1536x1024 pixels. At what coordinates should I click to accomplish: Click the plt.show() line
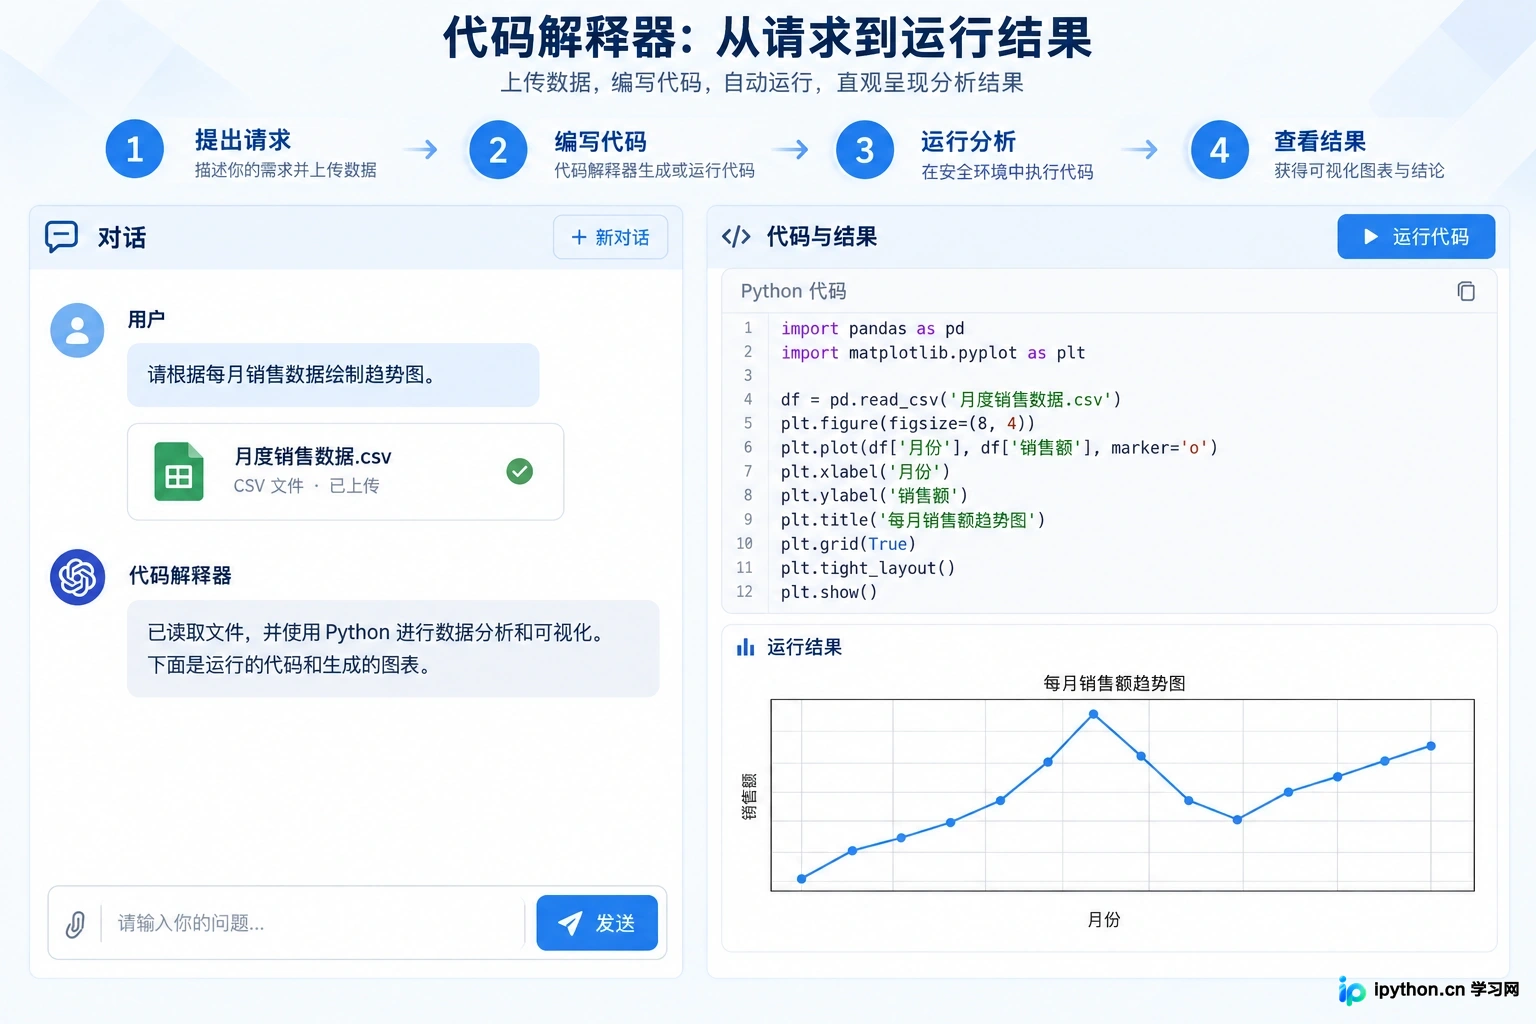pos(829,592)
